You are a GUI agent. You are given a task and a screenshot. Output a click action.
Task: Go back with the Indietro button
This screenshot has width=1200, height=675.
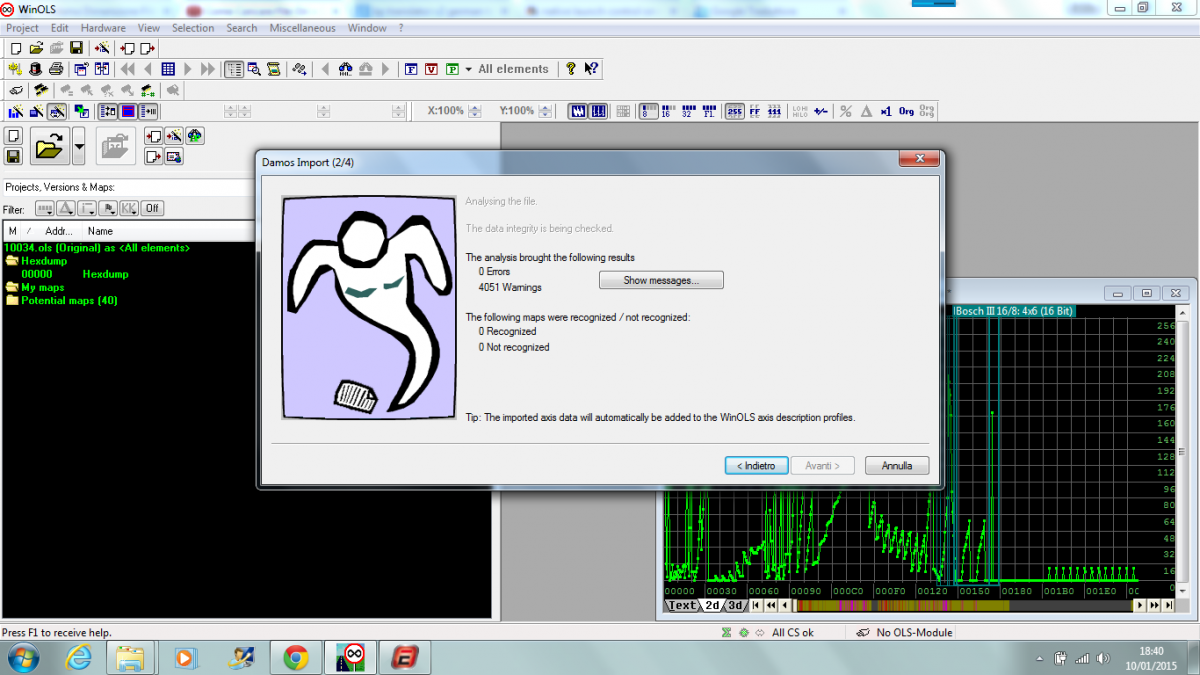point(756,466)
